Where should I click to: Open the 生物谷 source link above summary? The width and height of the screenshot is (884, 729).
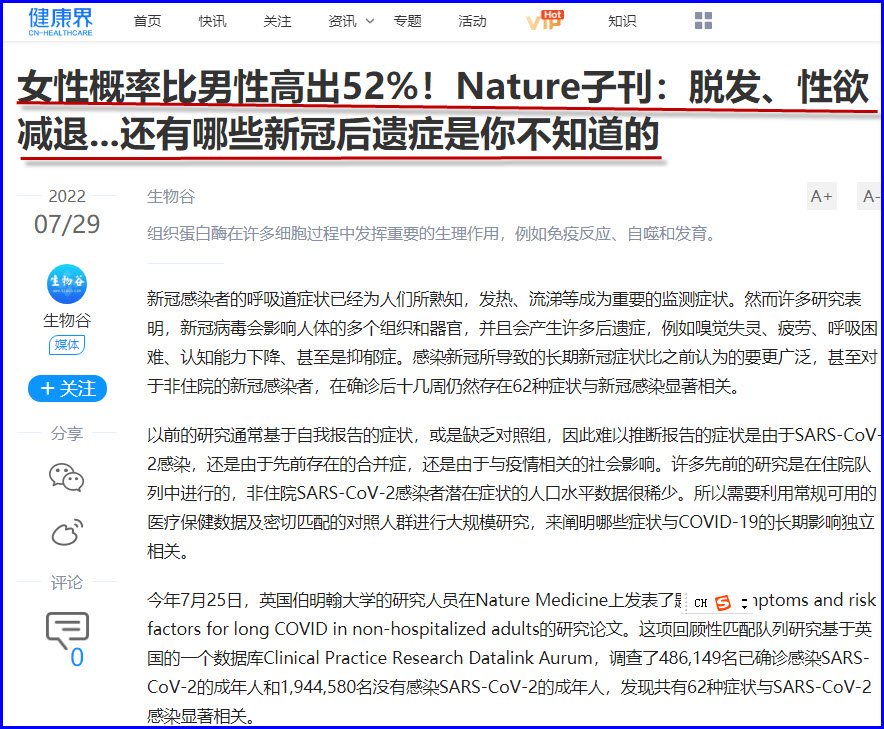click(170, 196)
